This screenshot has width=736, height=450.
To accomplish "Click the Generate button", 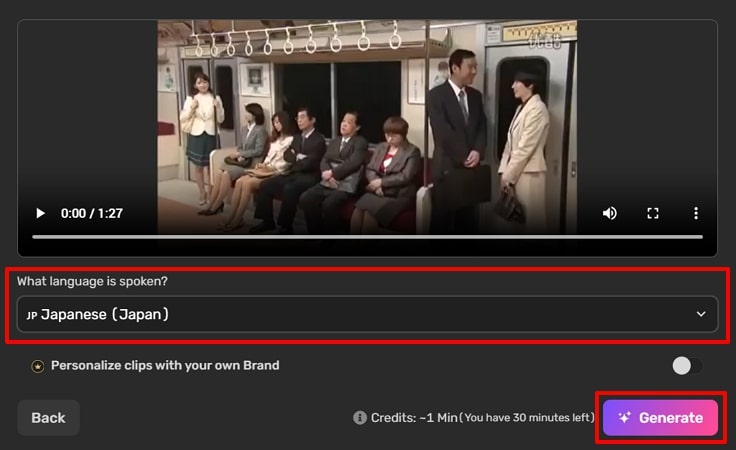I will pos(660,418).
